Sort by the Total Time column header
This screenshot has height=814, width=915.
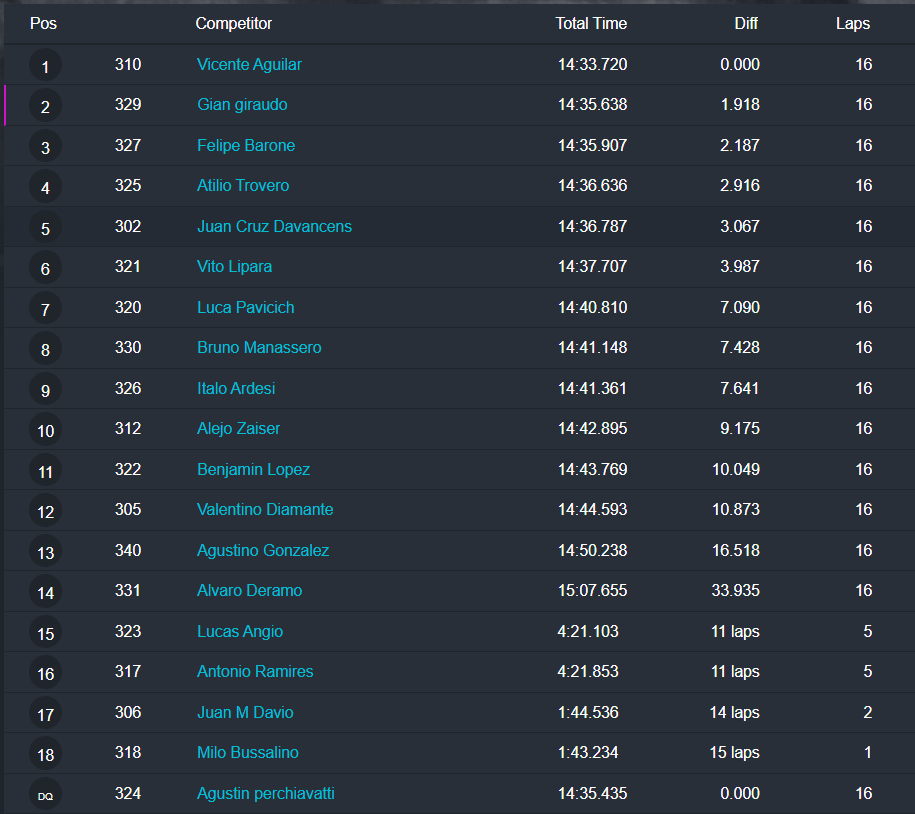[591, 23]
